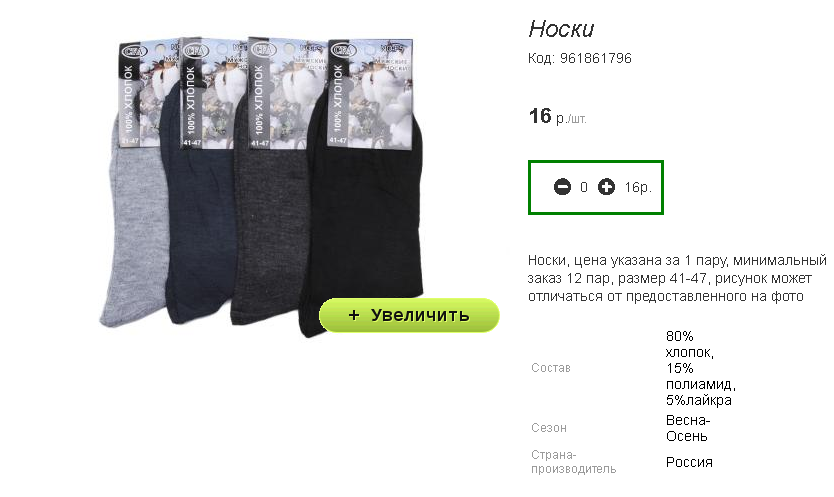Increase quantity with the plus icon

pyautogui.click(x=606, y=187)
